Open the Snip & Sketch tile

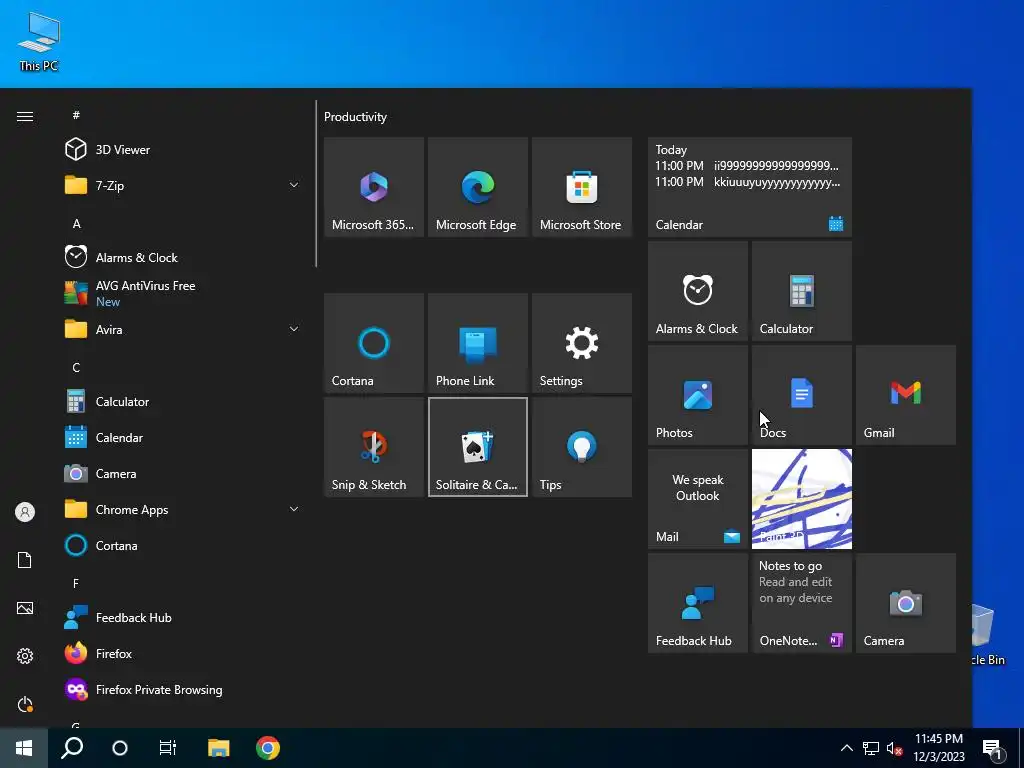pos(374,447)
